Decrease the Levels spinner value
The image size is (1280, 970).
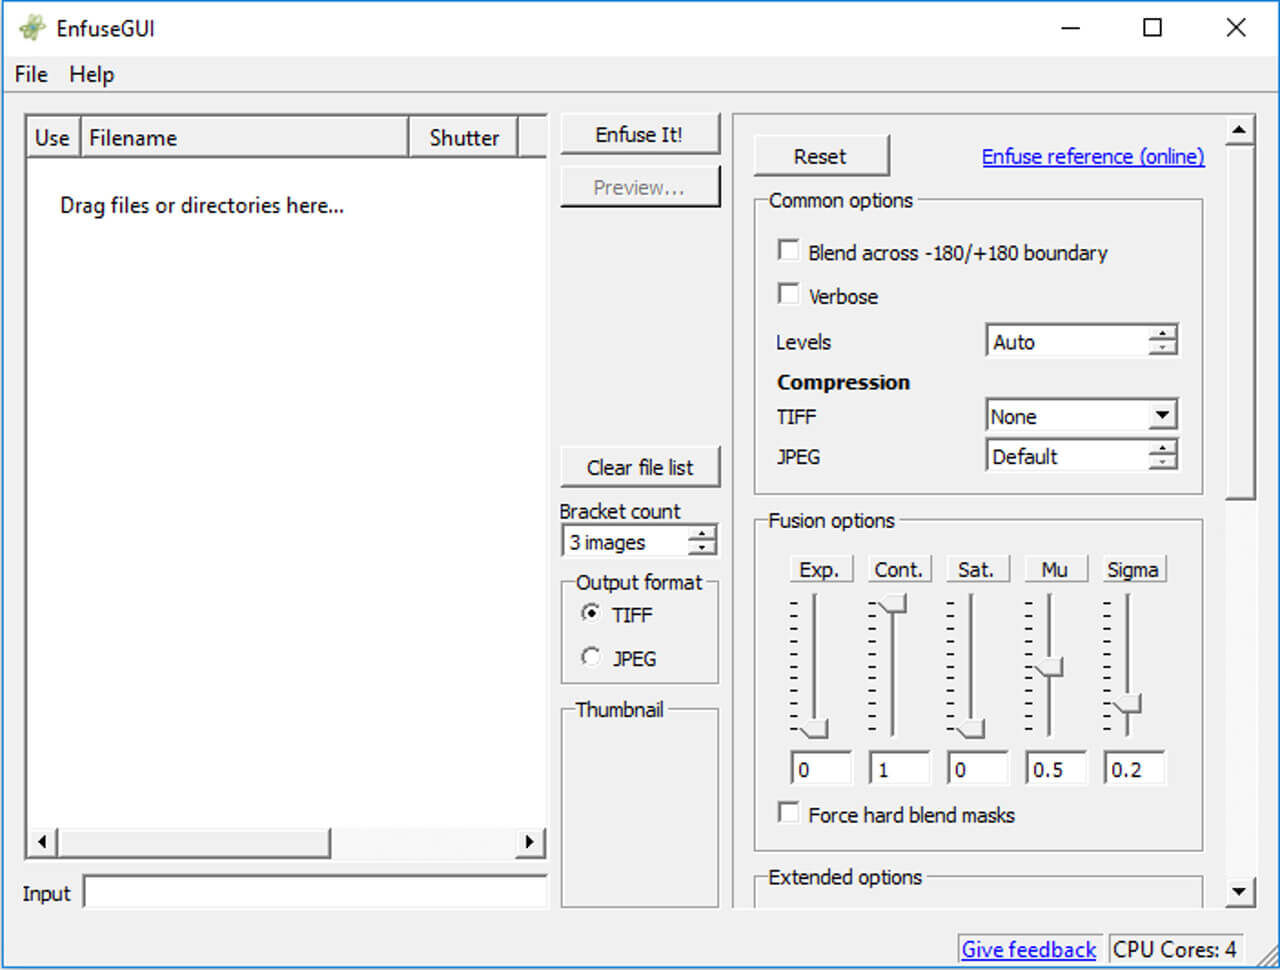(x=1162, y=349)
